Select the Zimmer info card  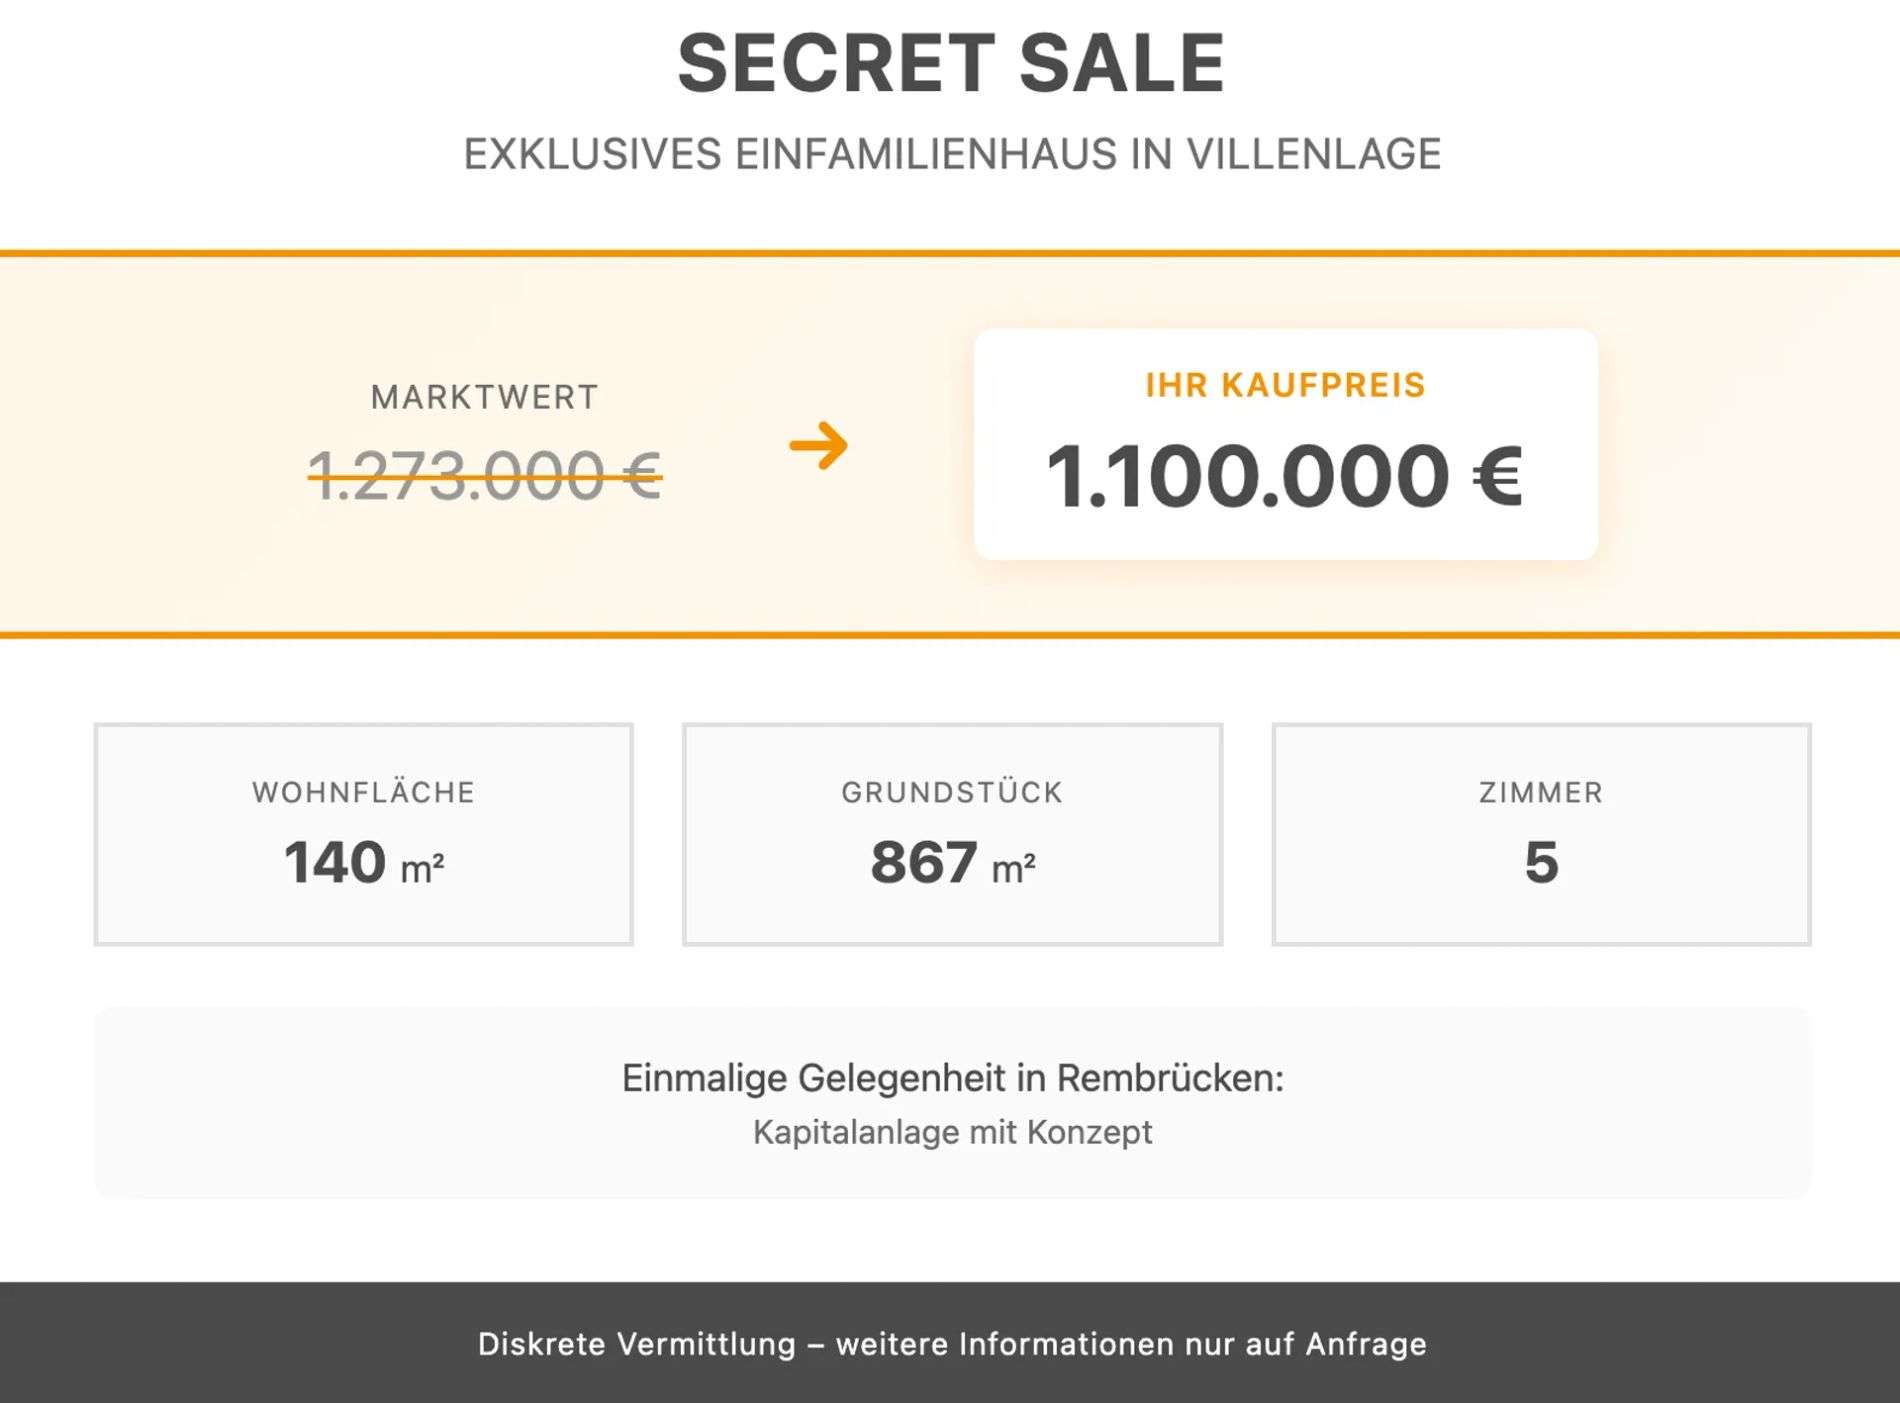tap(1541, 834)
